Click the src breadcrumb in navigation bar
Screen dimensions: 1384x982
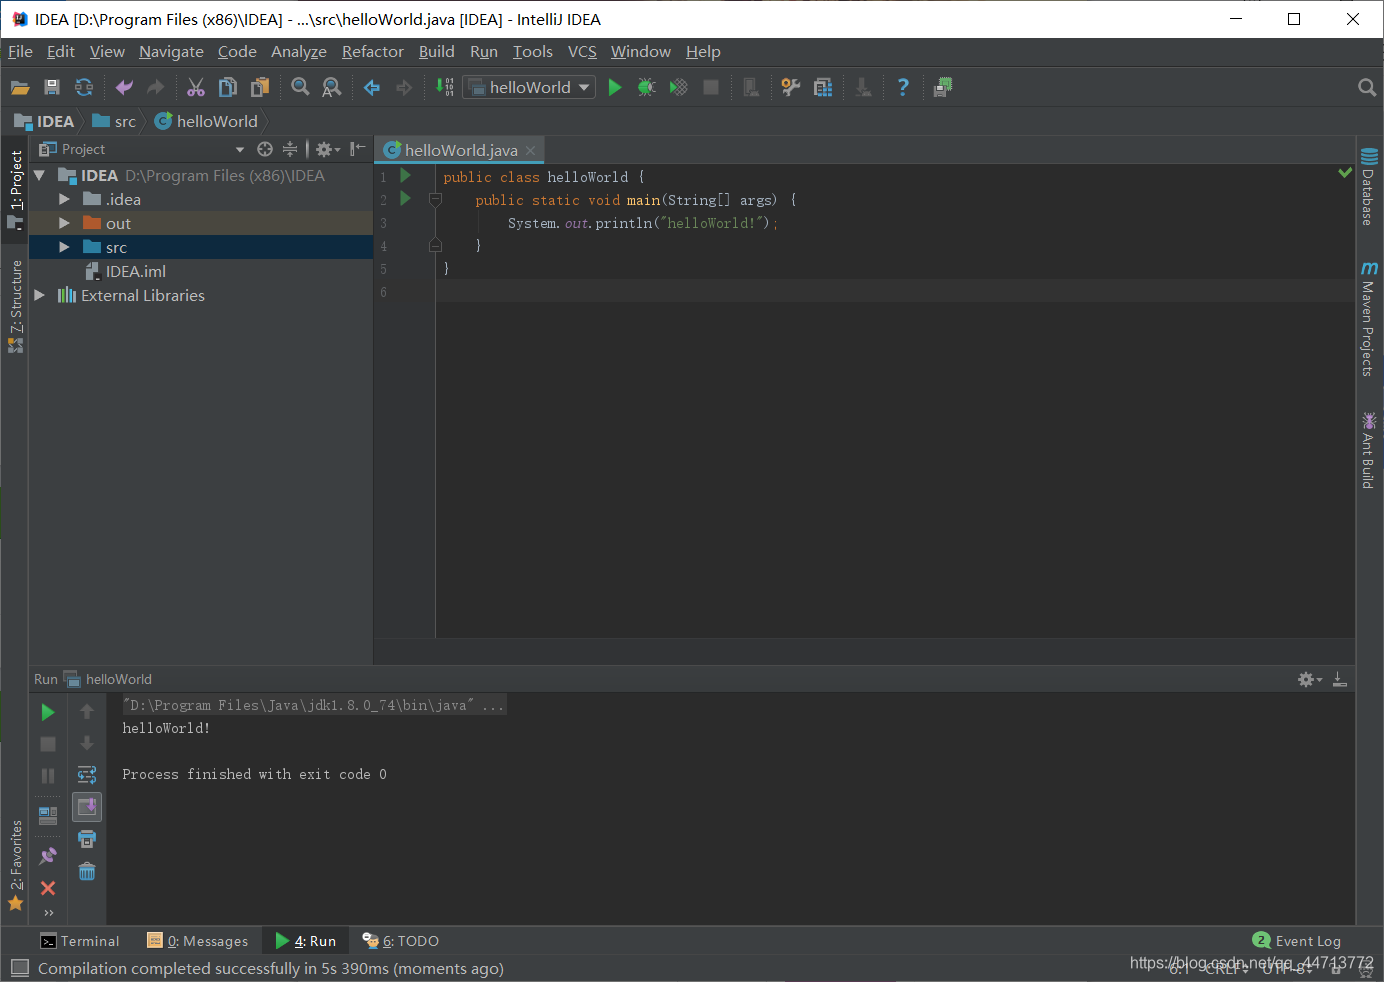pyautogui.click(x=114, y=121)
